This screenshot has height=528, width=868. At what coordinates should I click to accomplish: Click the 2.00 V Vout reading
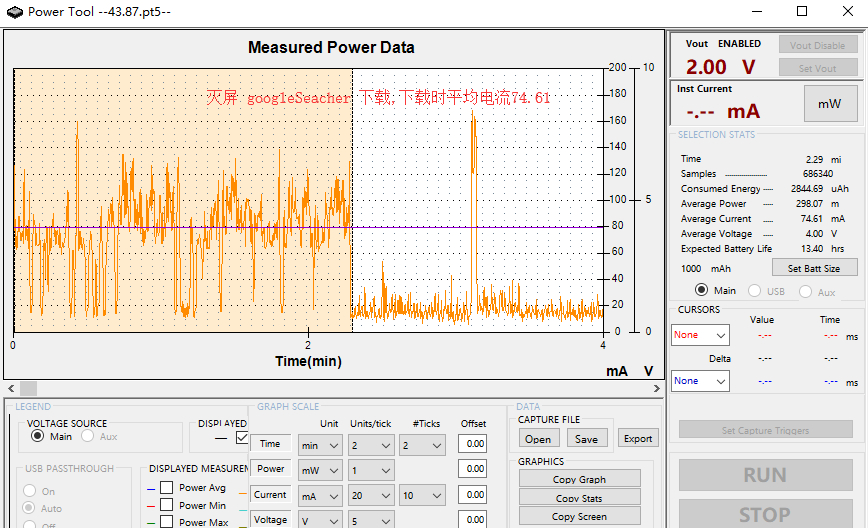point(721,67)
